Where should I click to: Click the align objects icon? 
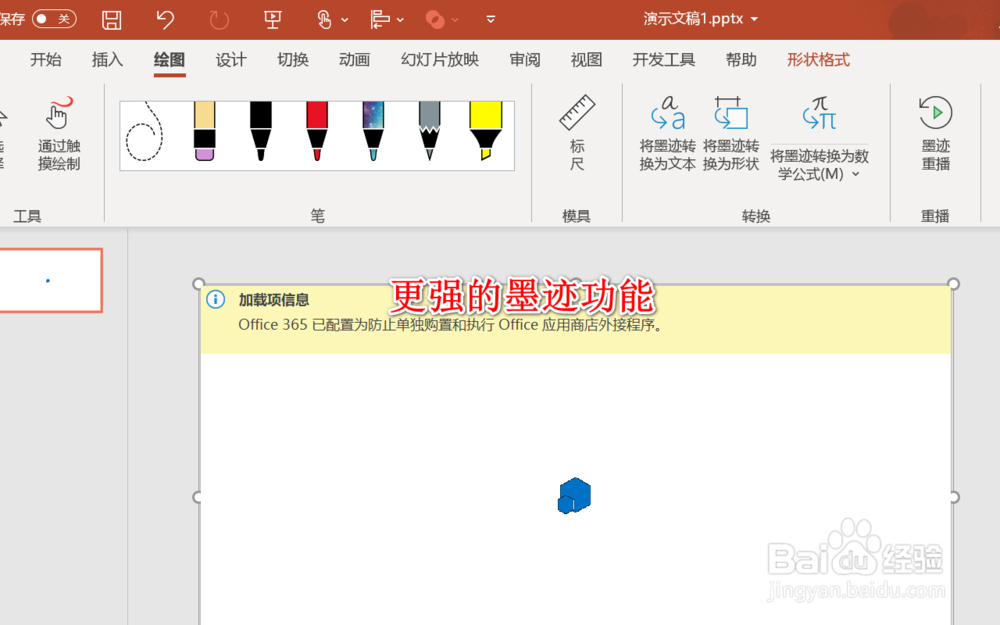click(380, 20)
